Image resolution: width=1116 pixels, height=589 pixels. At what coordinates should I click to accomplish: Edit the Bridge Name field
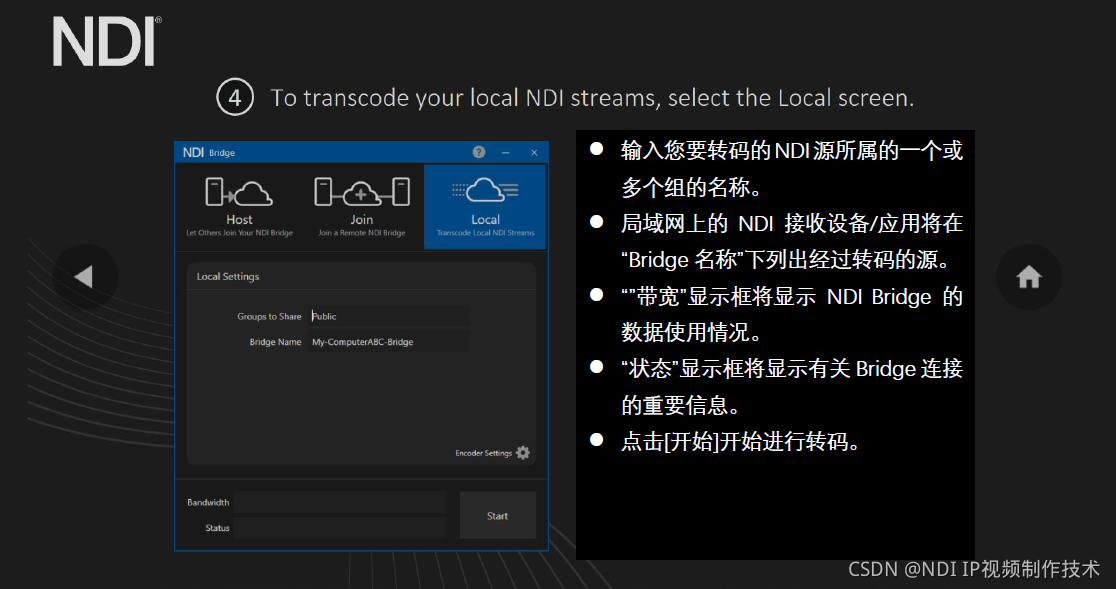(389, 342)
